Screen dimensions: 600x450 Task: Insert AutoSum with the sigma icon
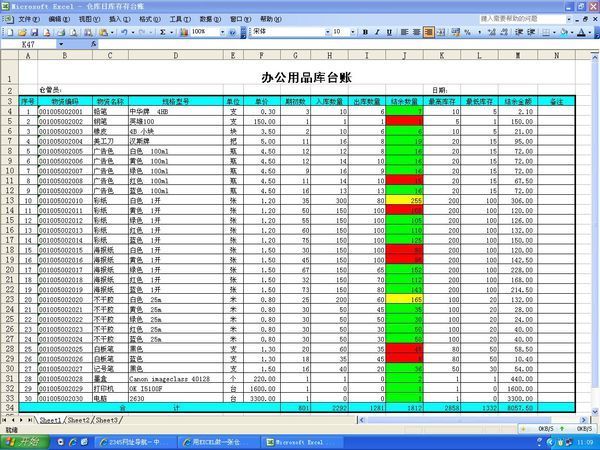(x=163, y=32)
